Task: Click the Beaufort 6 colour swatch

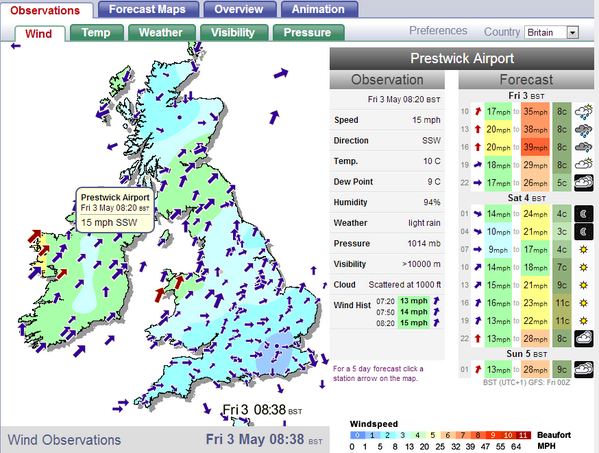Action: coord(448,435)
